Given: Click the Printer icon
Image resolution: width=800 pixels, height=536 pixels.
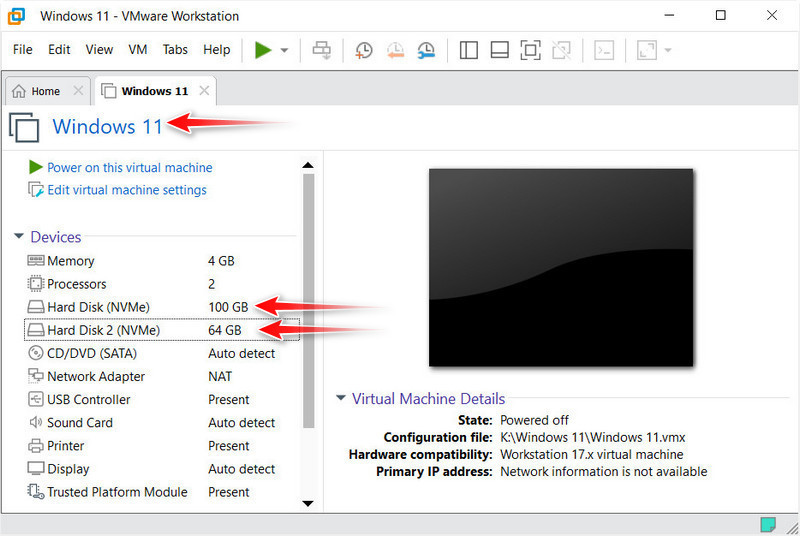Looking at the screenshot, I should 35,446.
